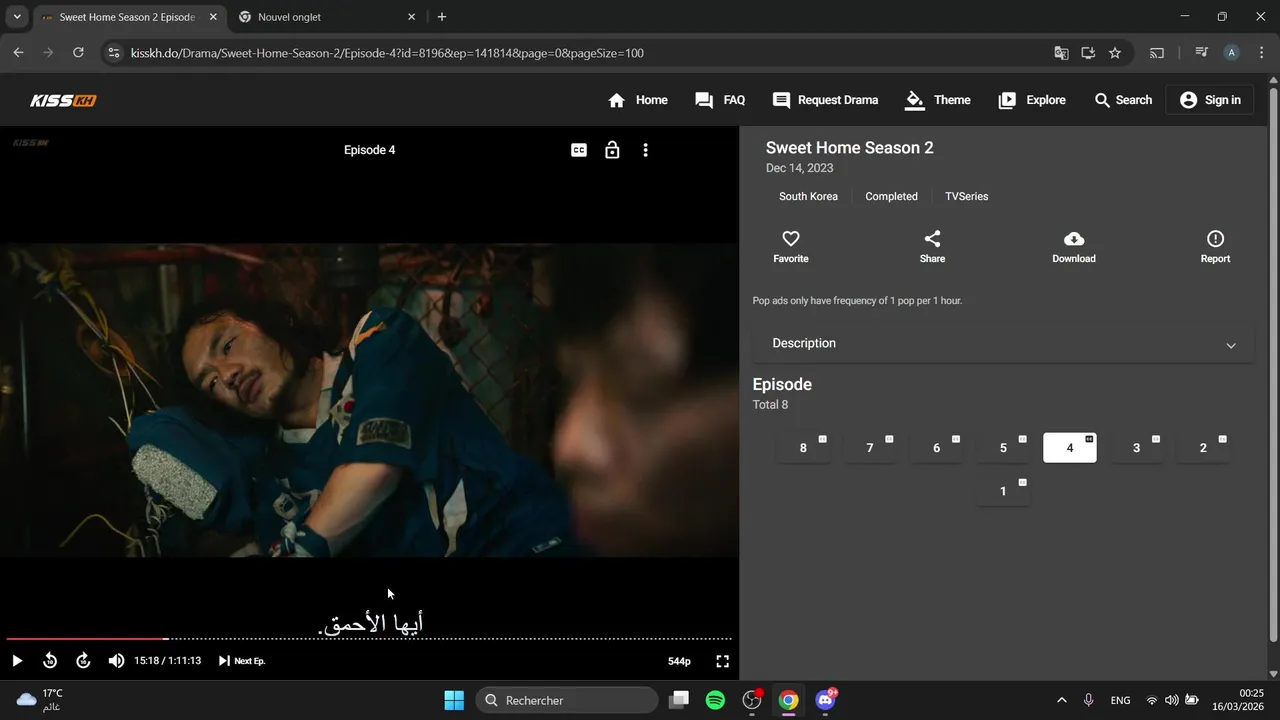The width and height of the screenshot is (1280, 720).
Task: Select episode 1
Action: click(1003, 491)
